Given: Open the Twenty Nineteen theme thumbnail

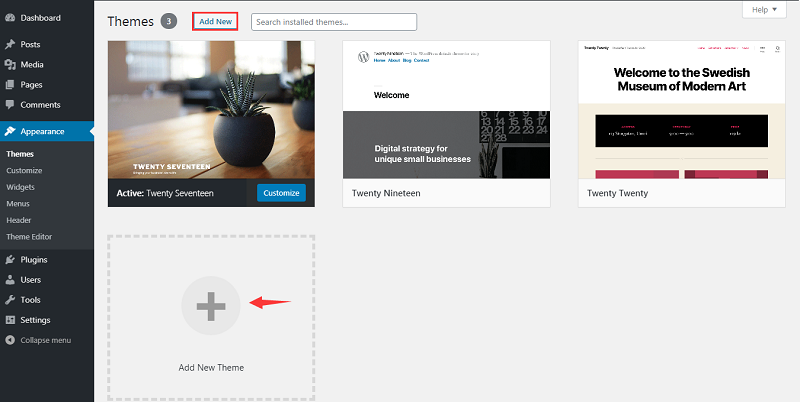Looking at the screenshot, I should (x=446, y=110).
